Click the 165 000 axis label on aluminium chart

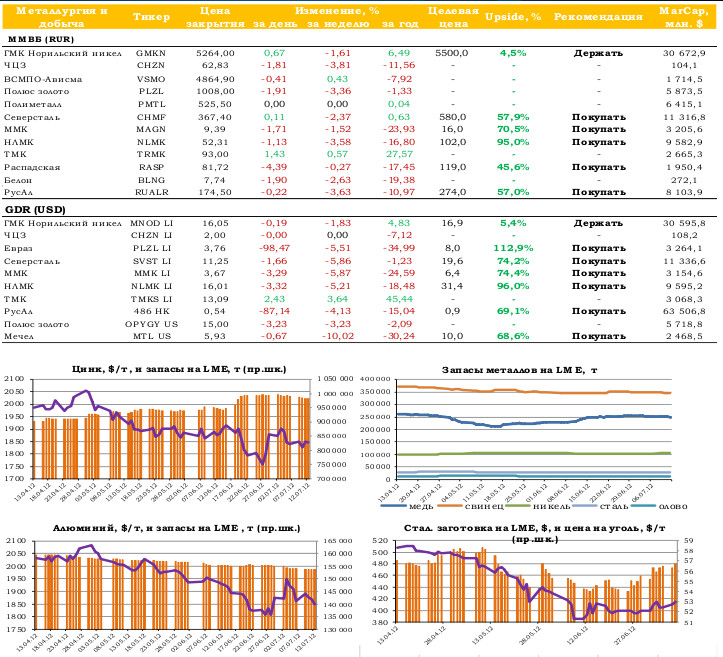336,541
